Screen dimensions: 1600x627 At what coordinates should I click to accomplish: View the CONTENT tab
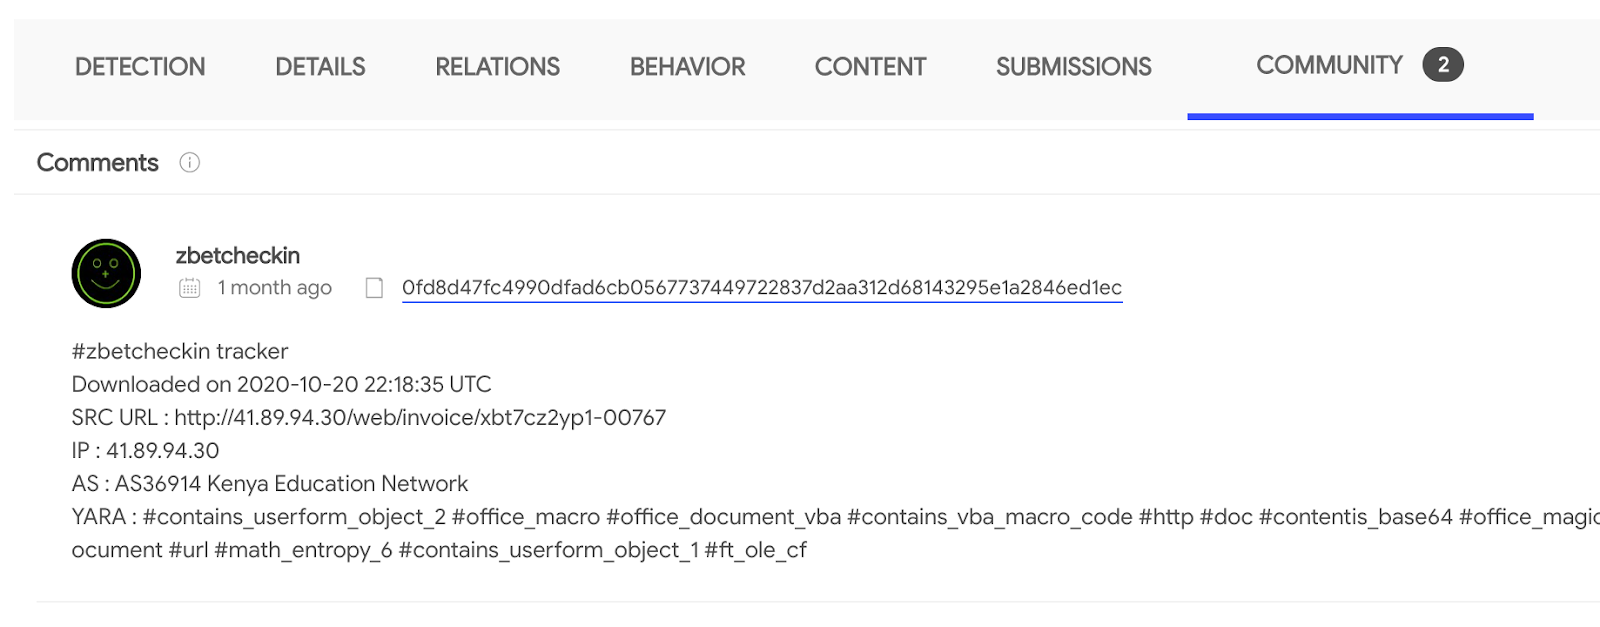click(870, 67)
